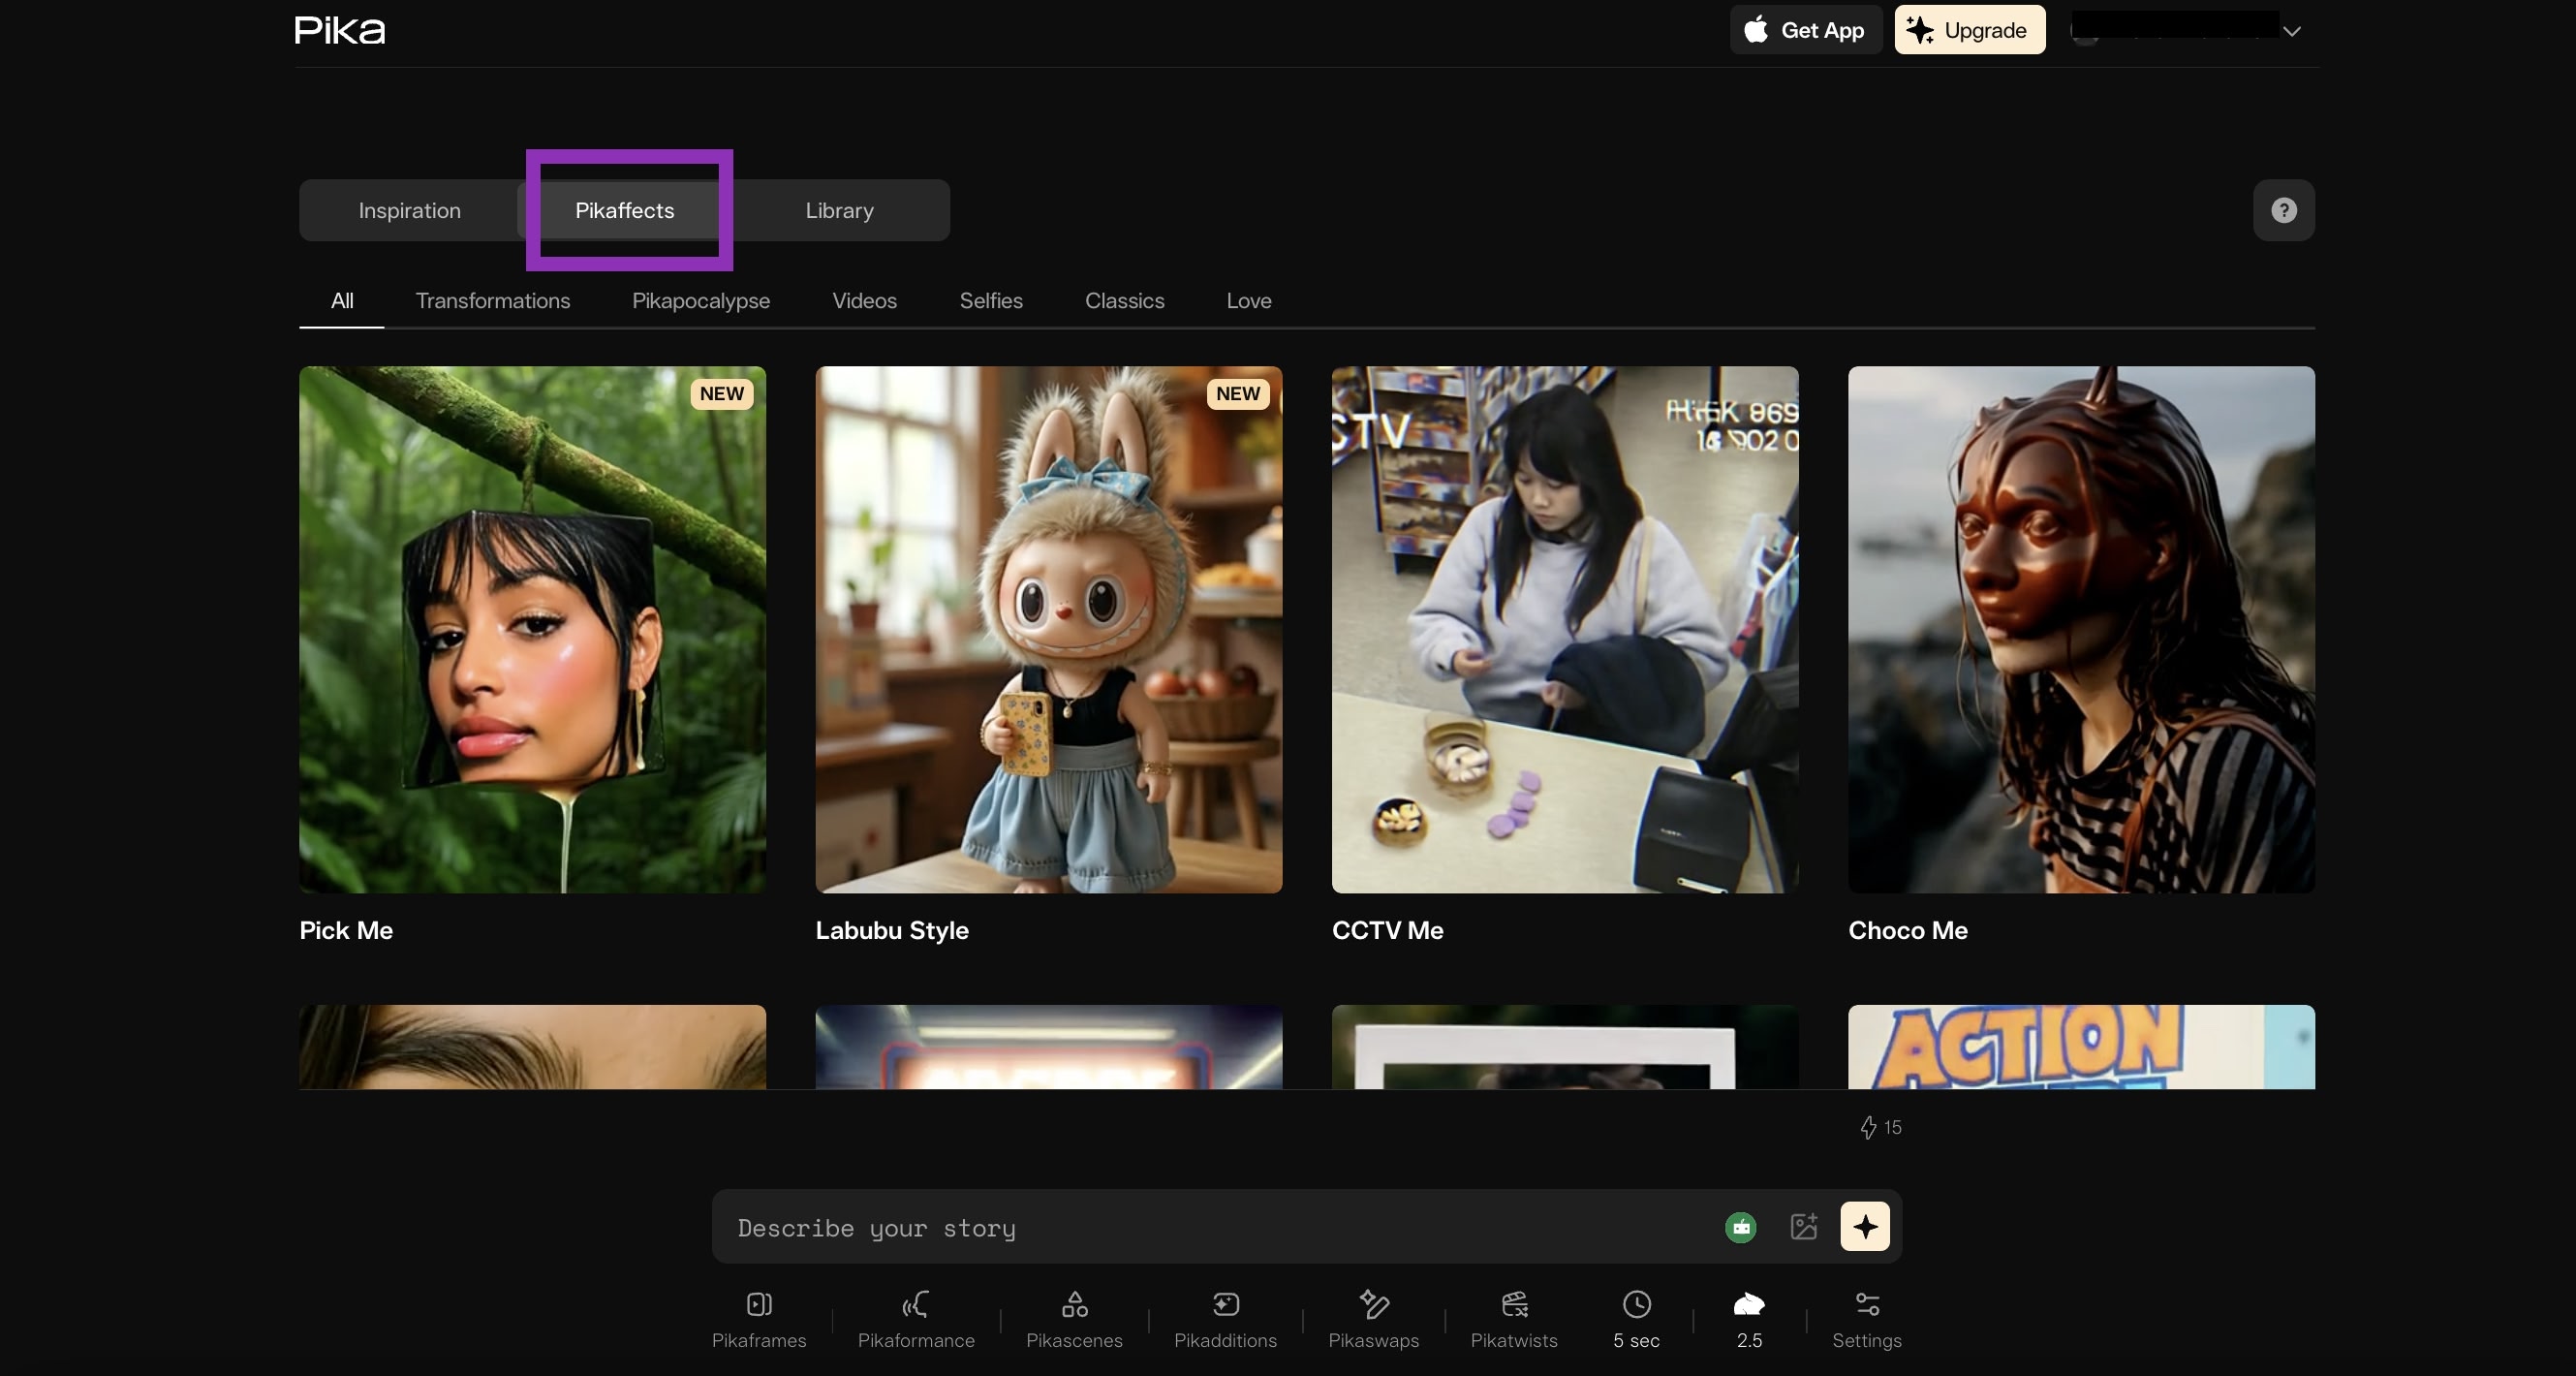Switch to the Library tab
Image resolution: width=2576 pixels, height=1376 pixels.
[x=839, y=210]
